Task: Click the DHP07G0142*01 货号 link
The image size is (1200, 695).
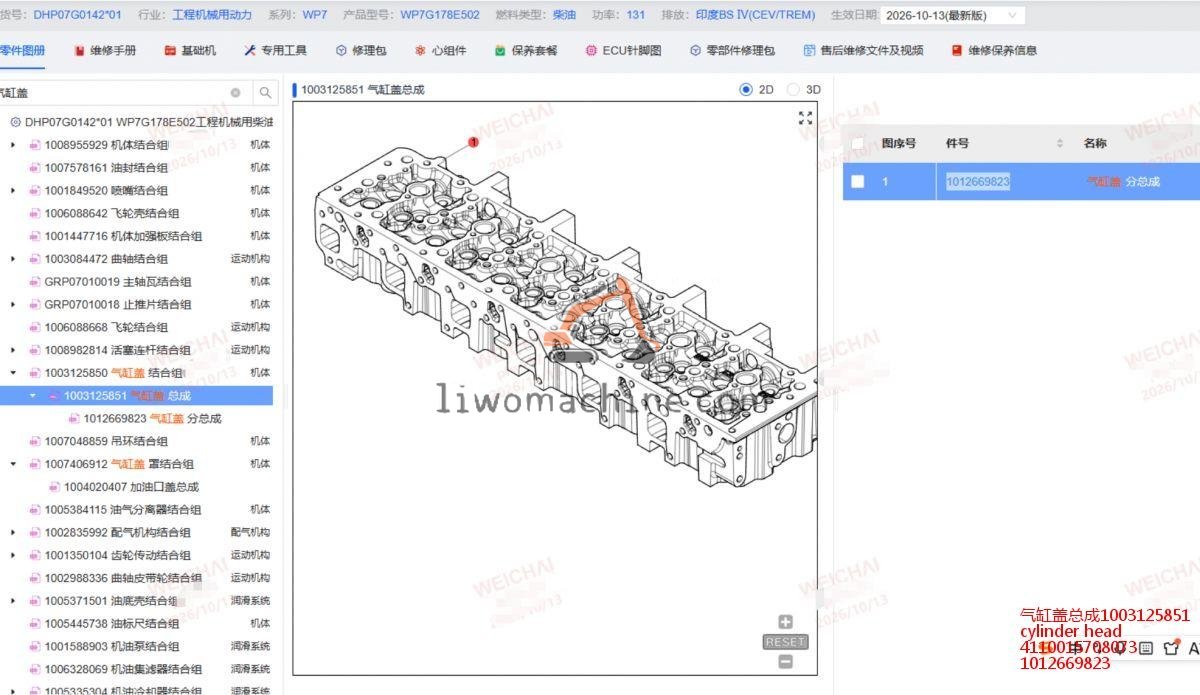Action: click(77, 15)
